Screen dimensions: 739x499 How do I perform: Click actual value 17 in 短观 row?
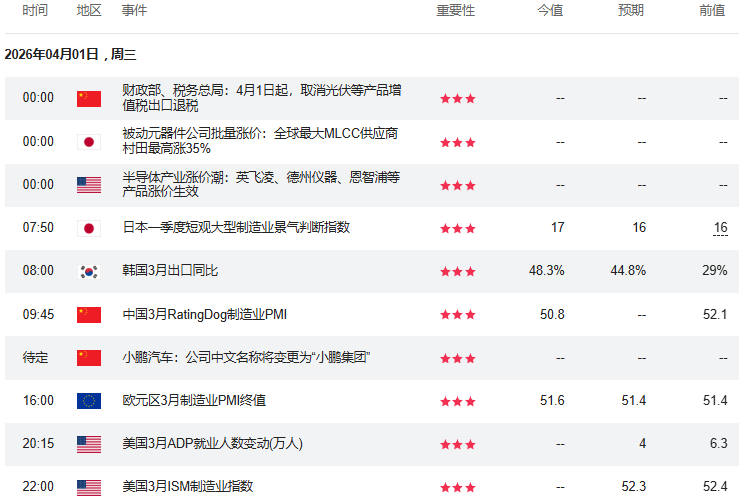point(558,228)
